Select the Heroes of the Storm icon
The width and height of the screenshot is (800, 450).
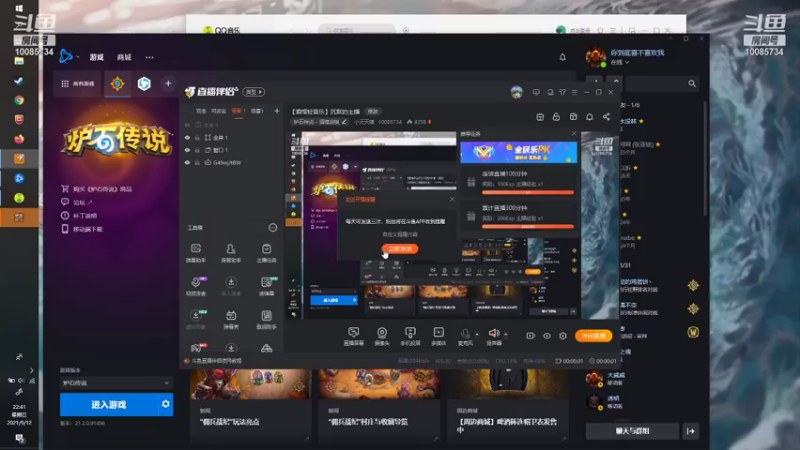click(144, 84)
